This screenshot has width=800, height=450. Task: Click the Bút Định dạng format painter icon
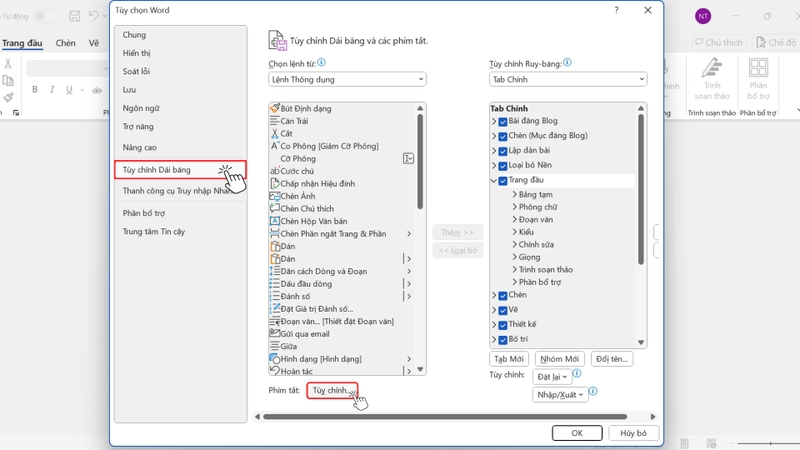274,108
